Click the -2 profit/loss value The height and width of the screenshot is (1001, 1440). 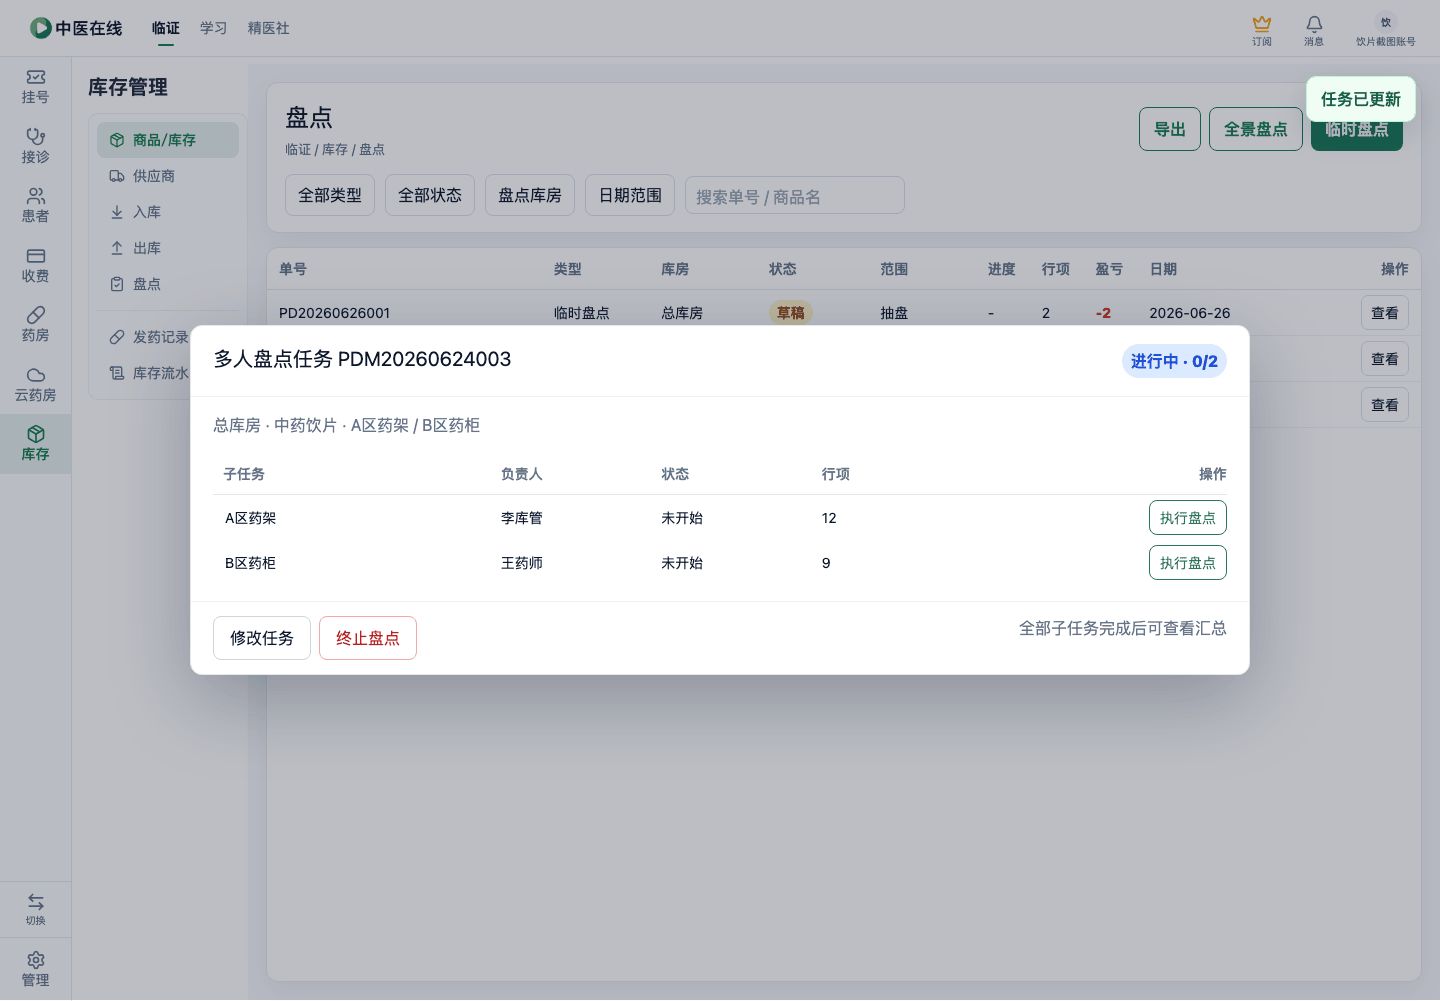tap(1103, 313)
